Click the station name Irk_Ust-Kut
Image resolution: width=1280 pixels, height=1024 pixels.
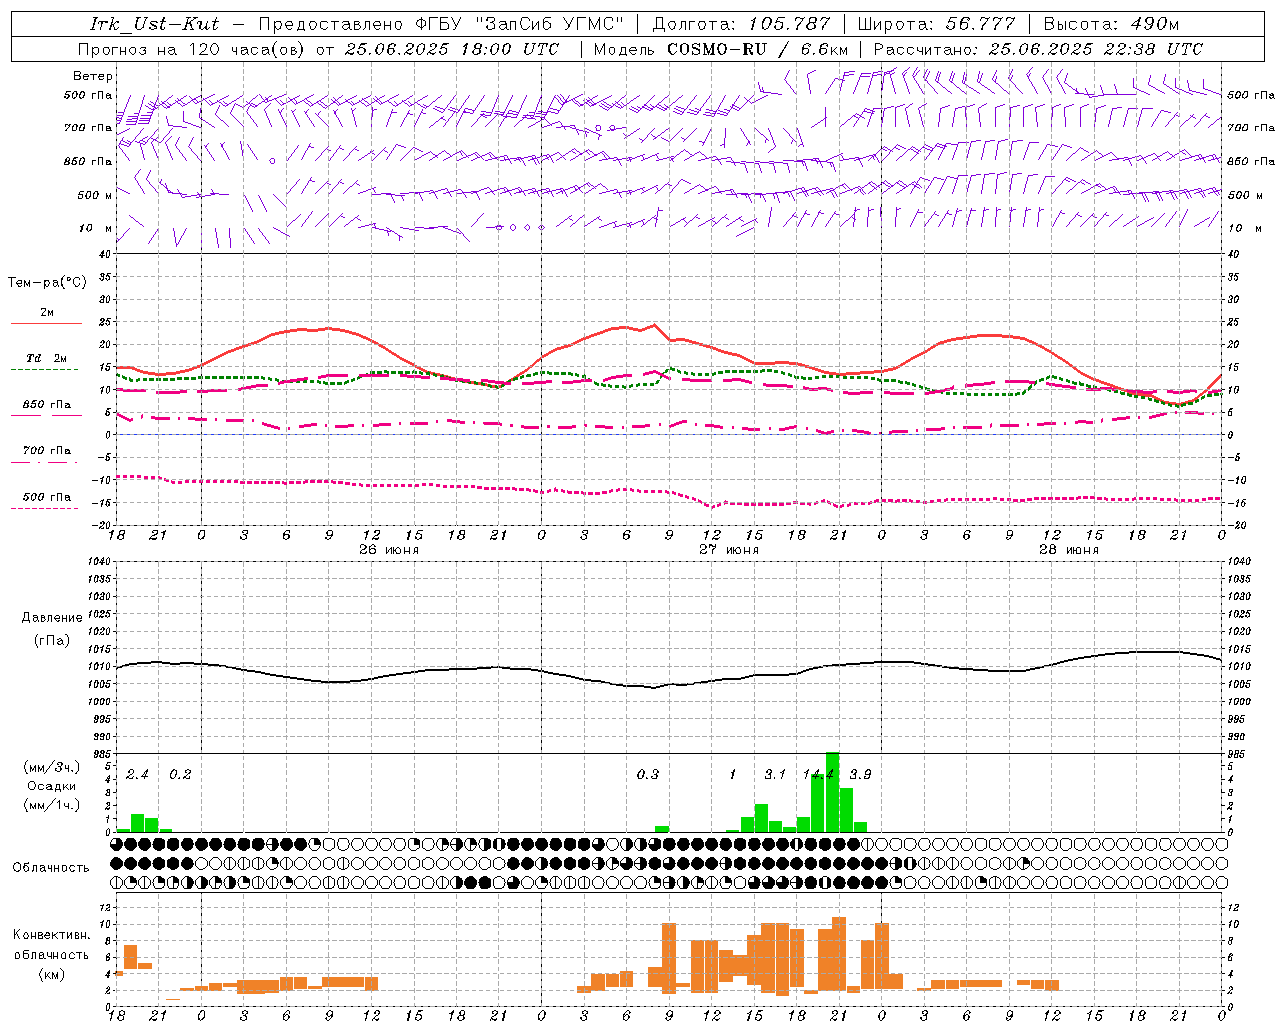click(155, 24)
